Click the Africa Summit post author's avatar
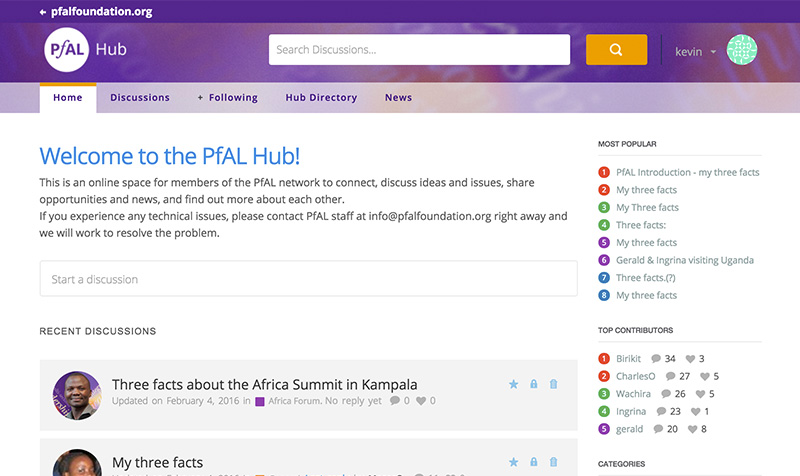800x476 pixels. [77, 395]
